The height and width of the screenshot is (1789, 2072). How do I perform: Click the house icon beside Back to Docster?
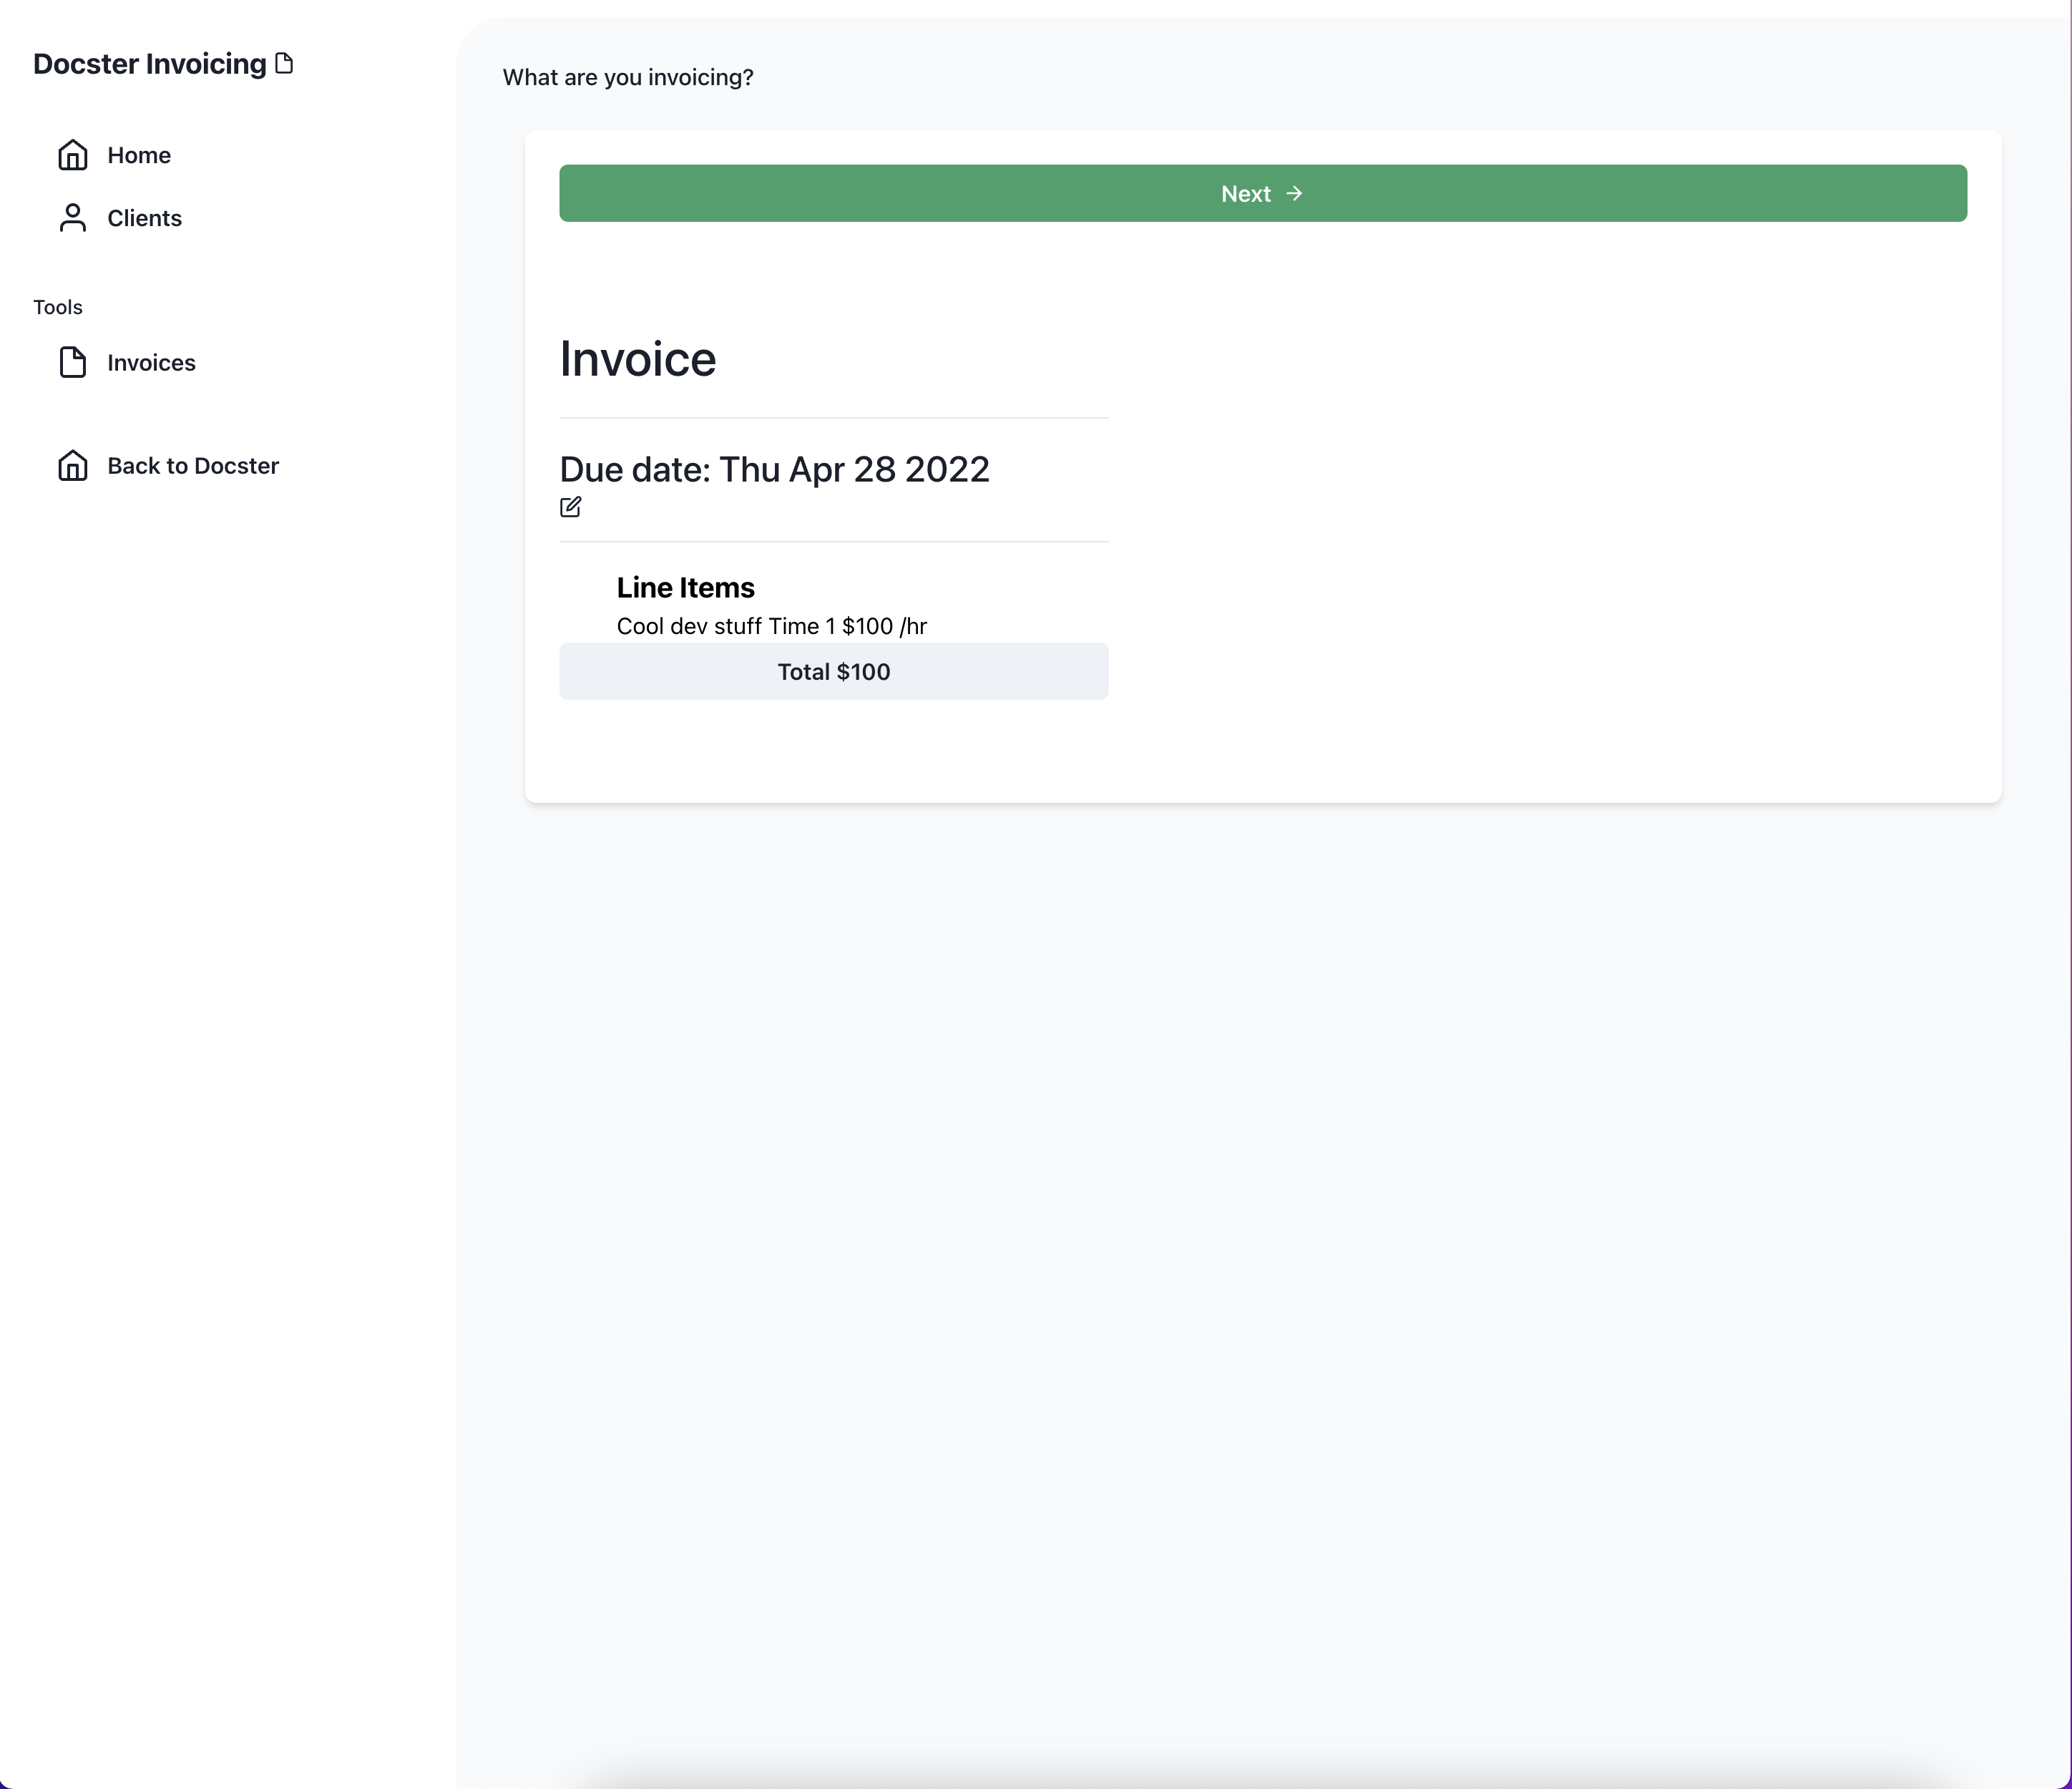click(x=73, y=465)
